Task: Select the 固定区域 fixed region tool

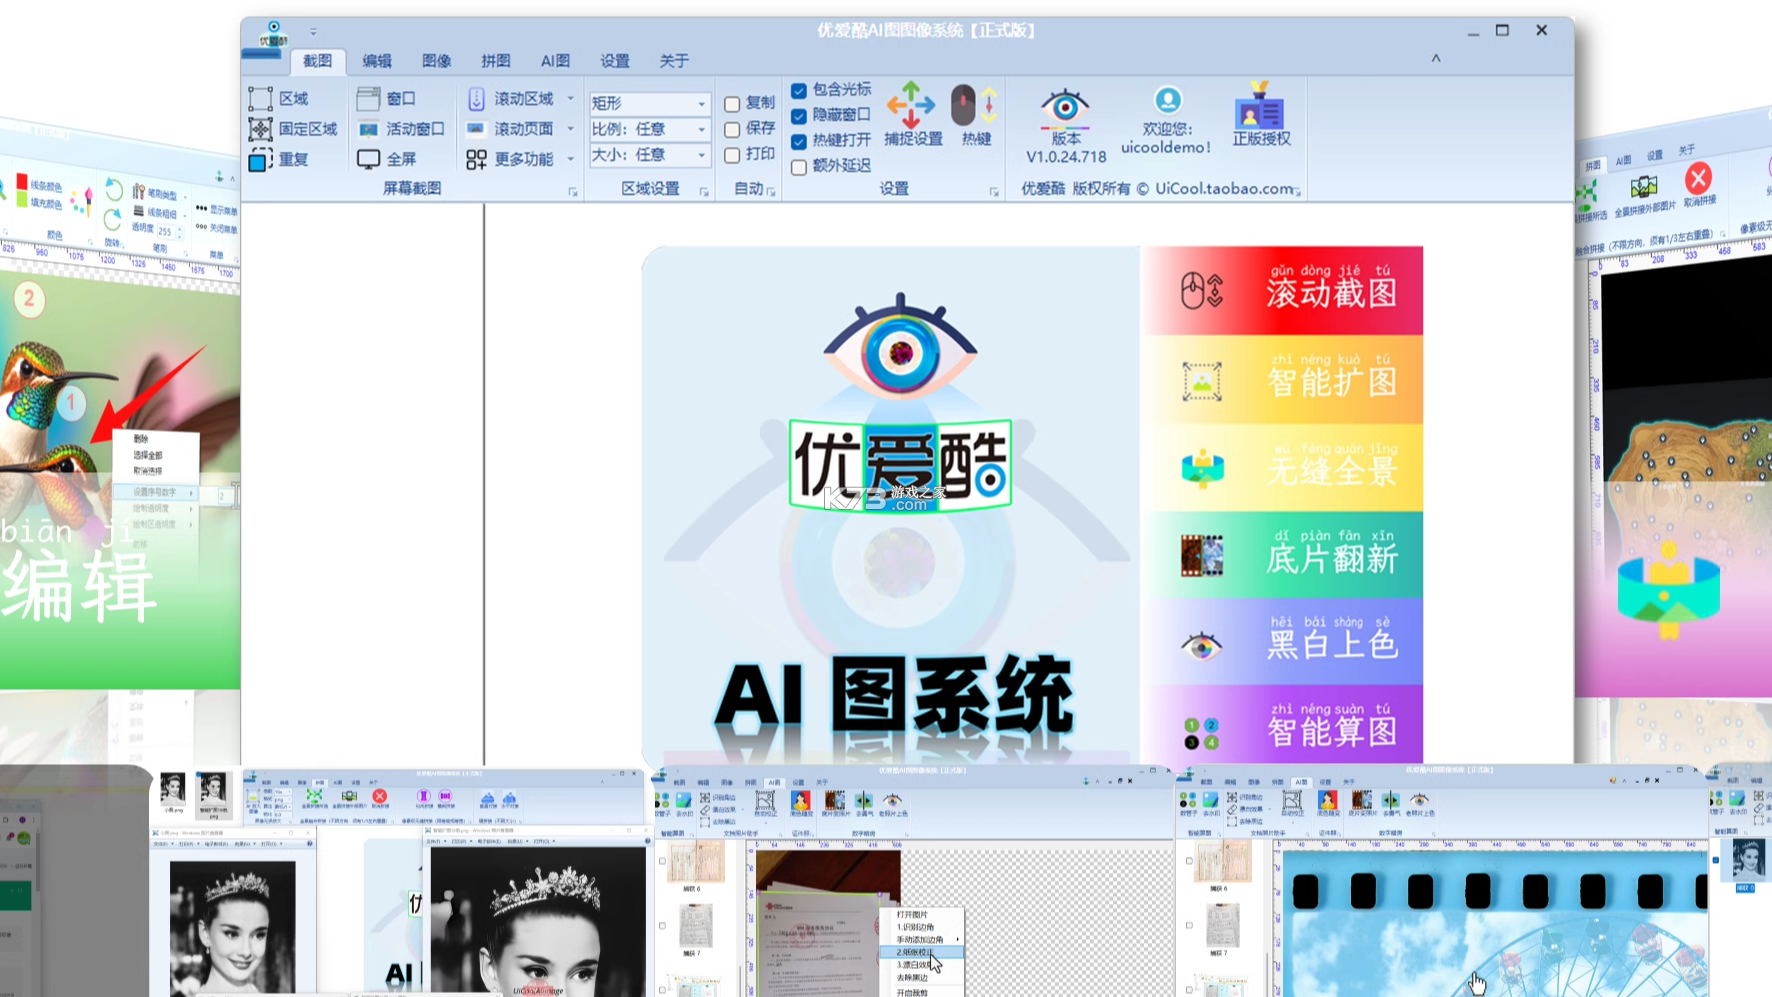Action: (293, 129)
